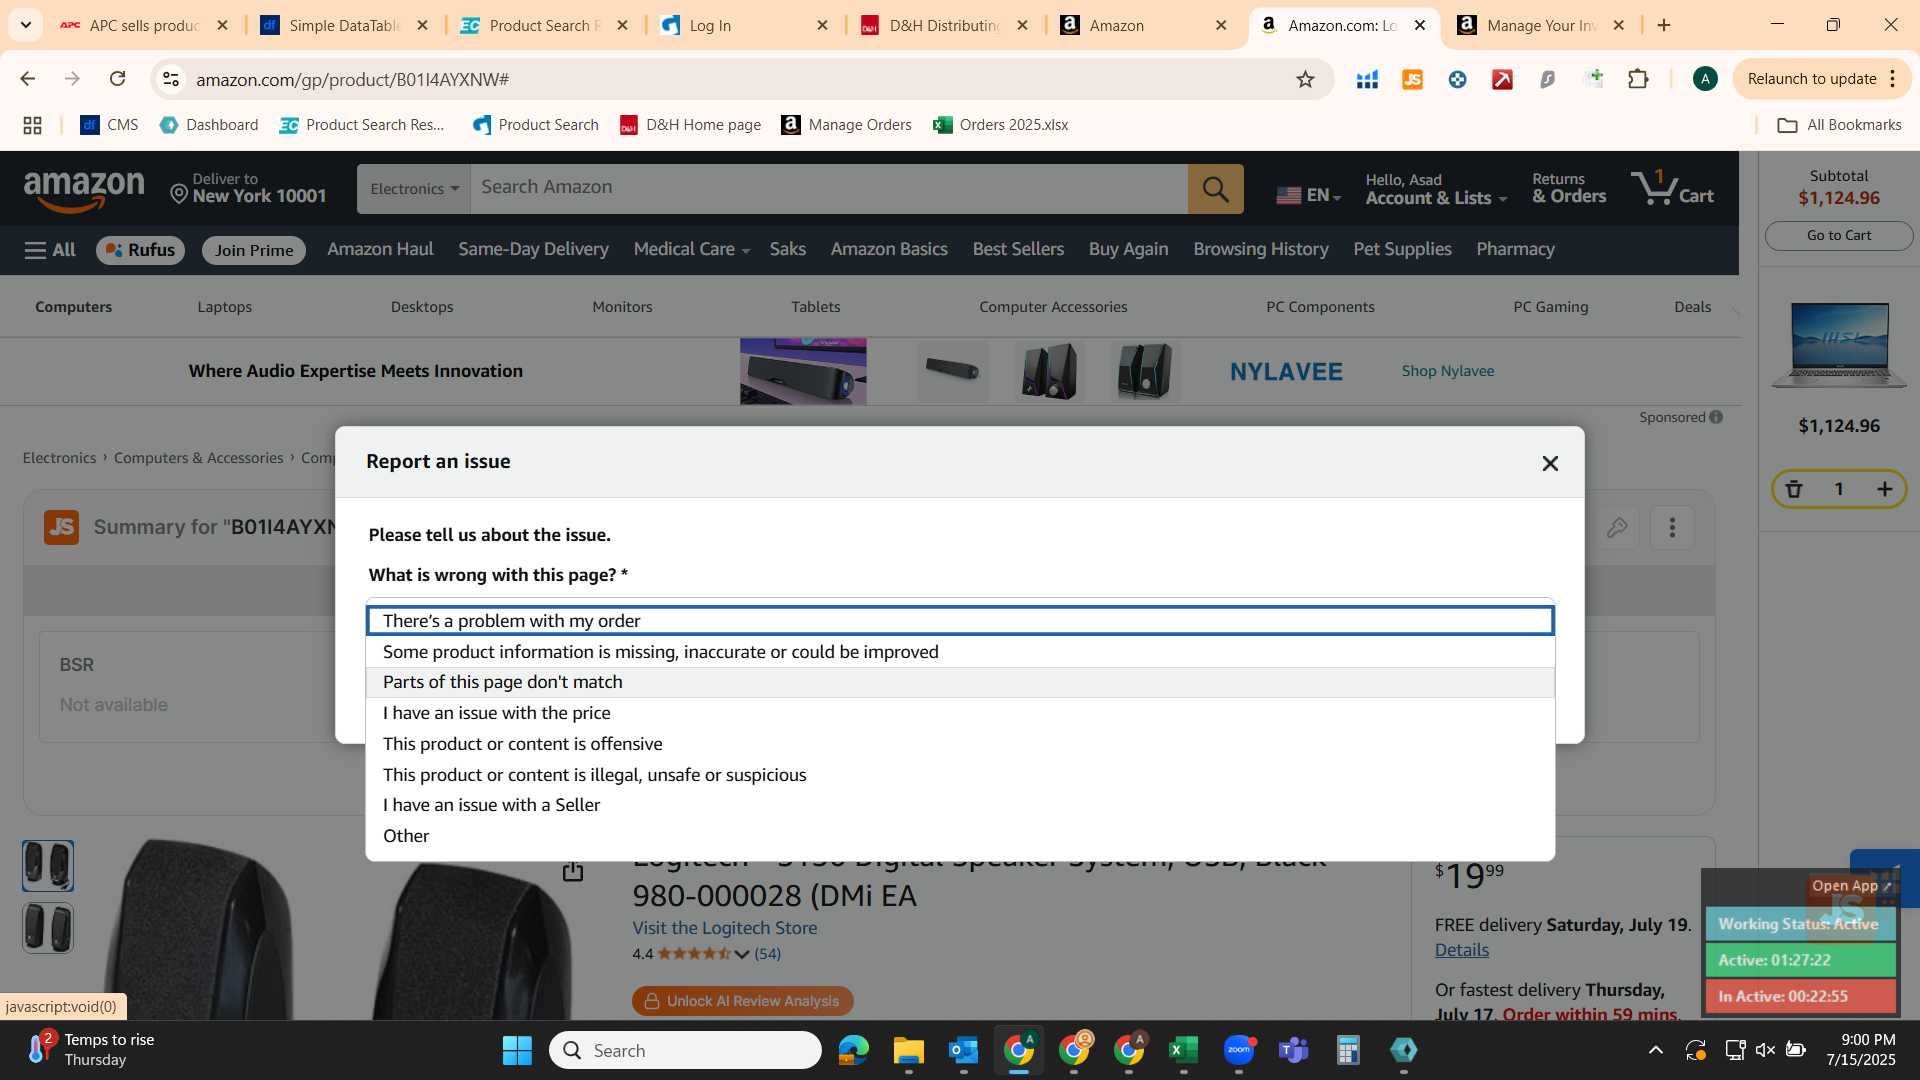Bookmark page with the star icon
The width and height of the screenshot is (1920, 1080).
1305,79
